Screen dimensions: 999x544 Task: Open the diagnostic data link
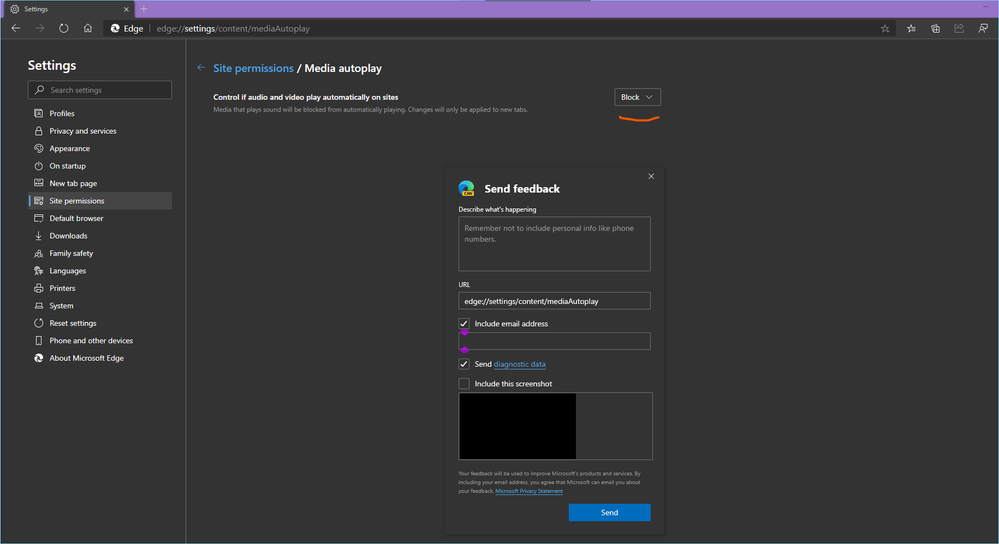pyautogui.click(x=519, y=364)
